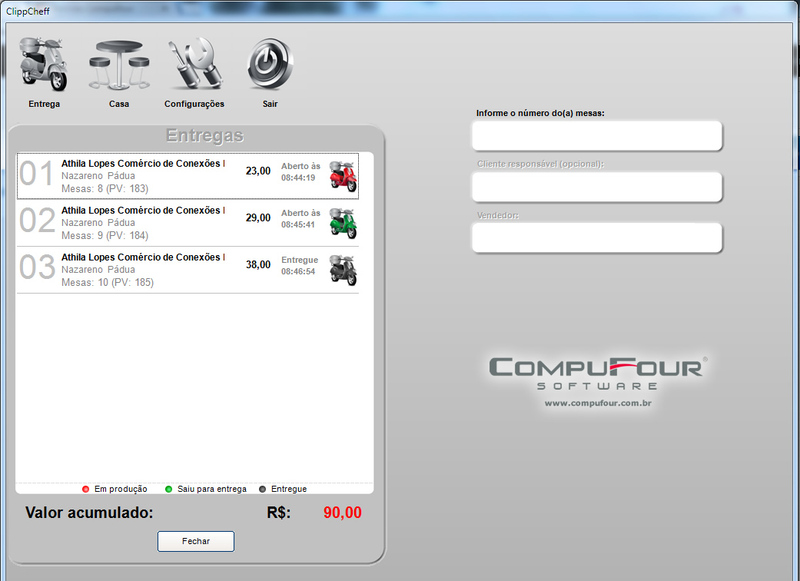The width and height of the screenshot is (800, 581).
Task: Focus the table number input field
Action: pyautogui.click(x=597, y=135)
